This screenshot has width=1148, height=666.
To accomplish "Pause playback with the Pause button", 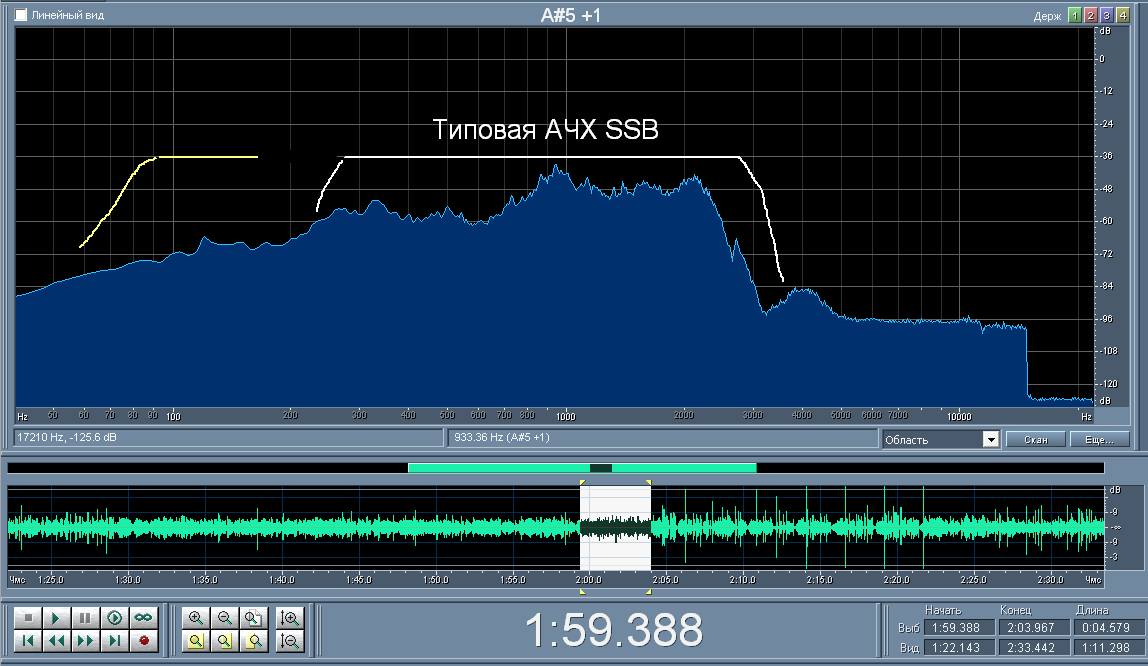I will click(x=85, y=618).
